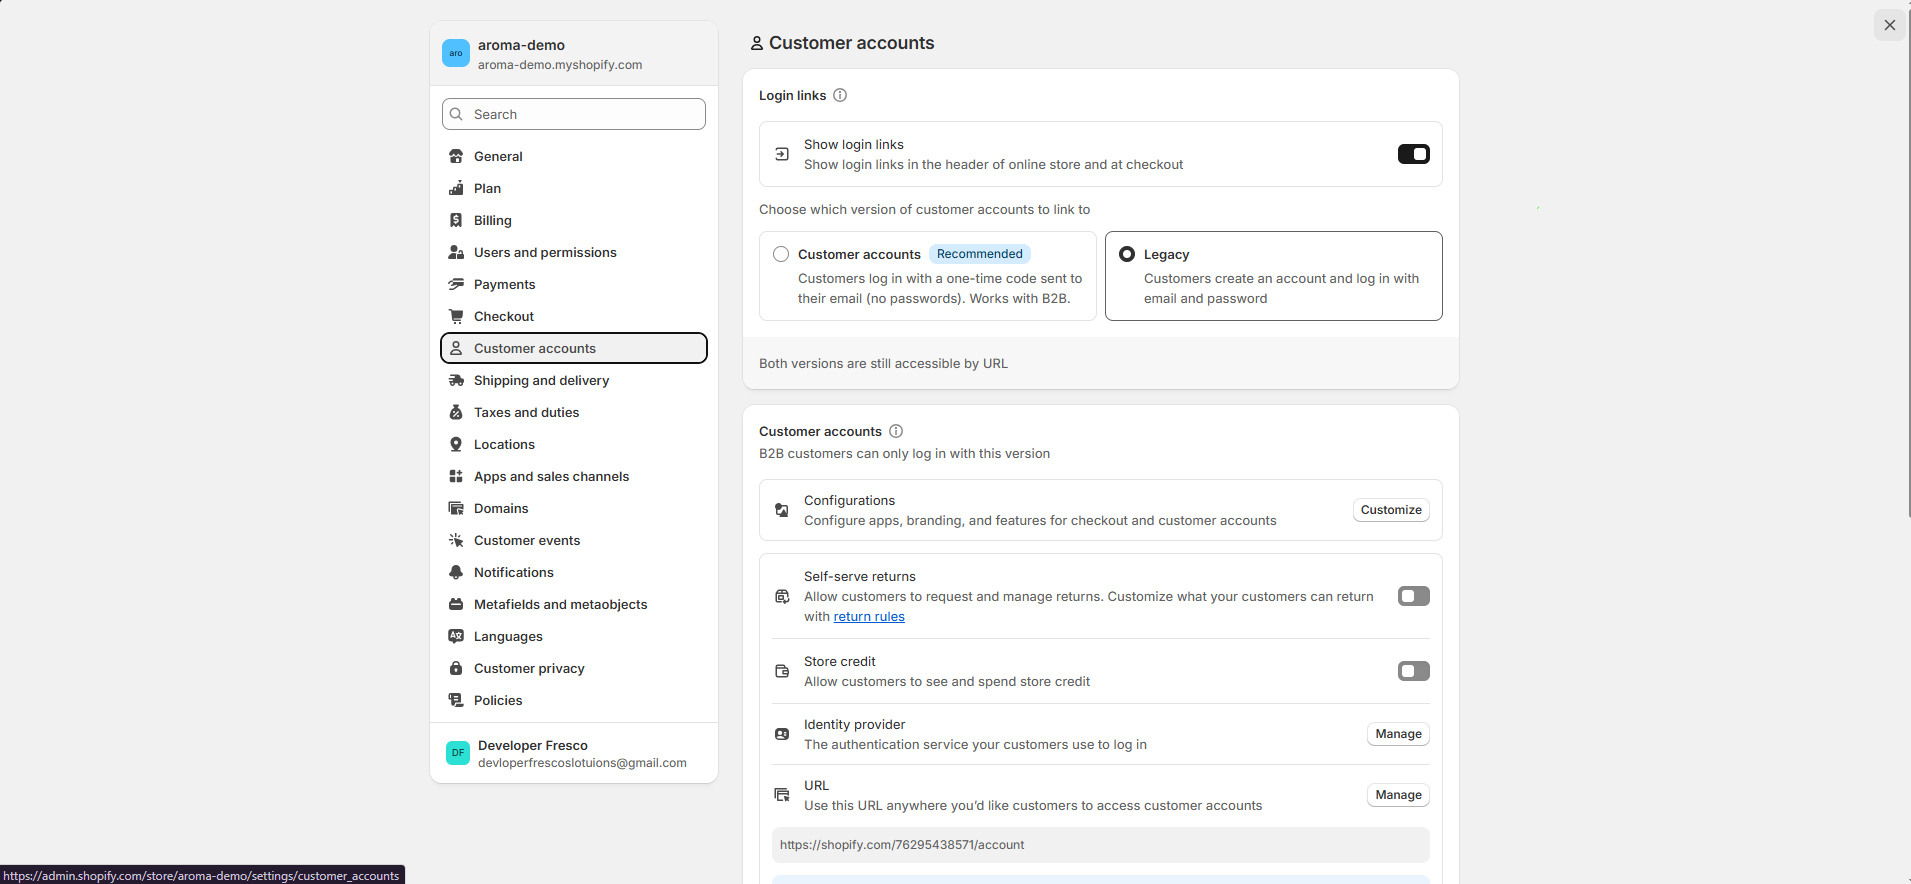Click the Notifications bell icon
The image size is (1911, 884).
(456, 572)
